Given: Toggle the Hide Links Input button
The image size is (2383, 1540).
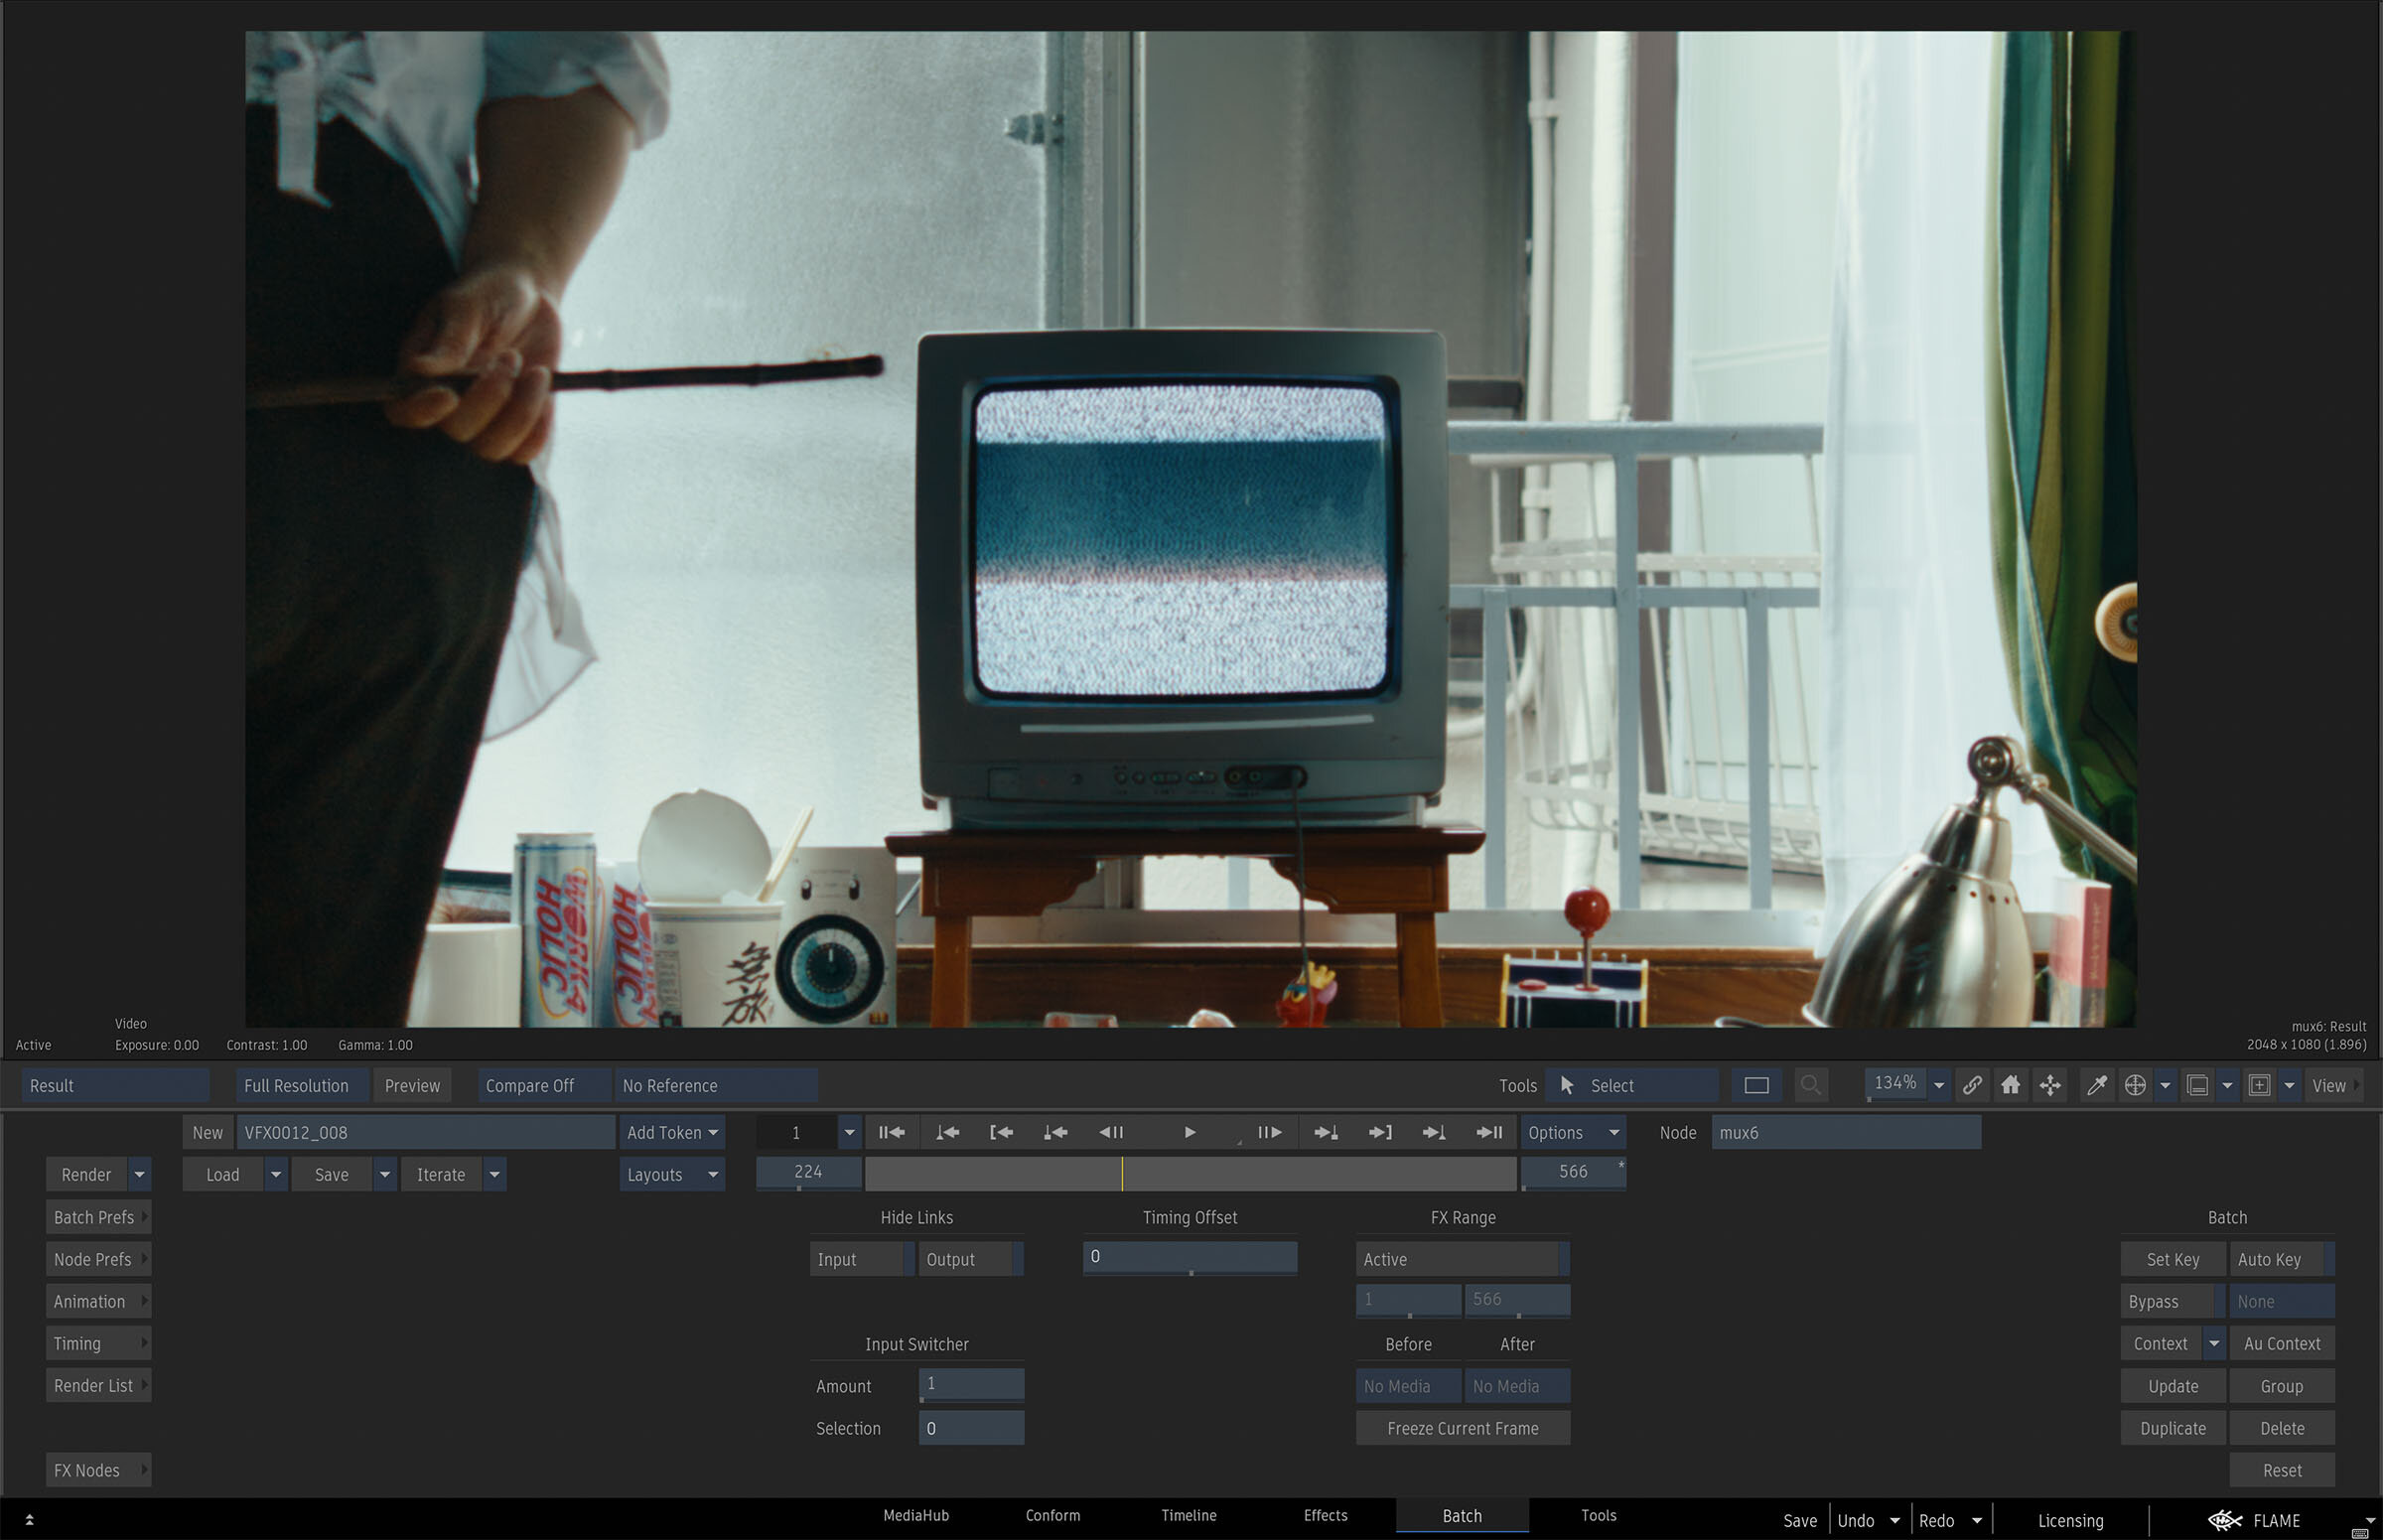Looking at the screenshot, I should (x=858, y=1259).
